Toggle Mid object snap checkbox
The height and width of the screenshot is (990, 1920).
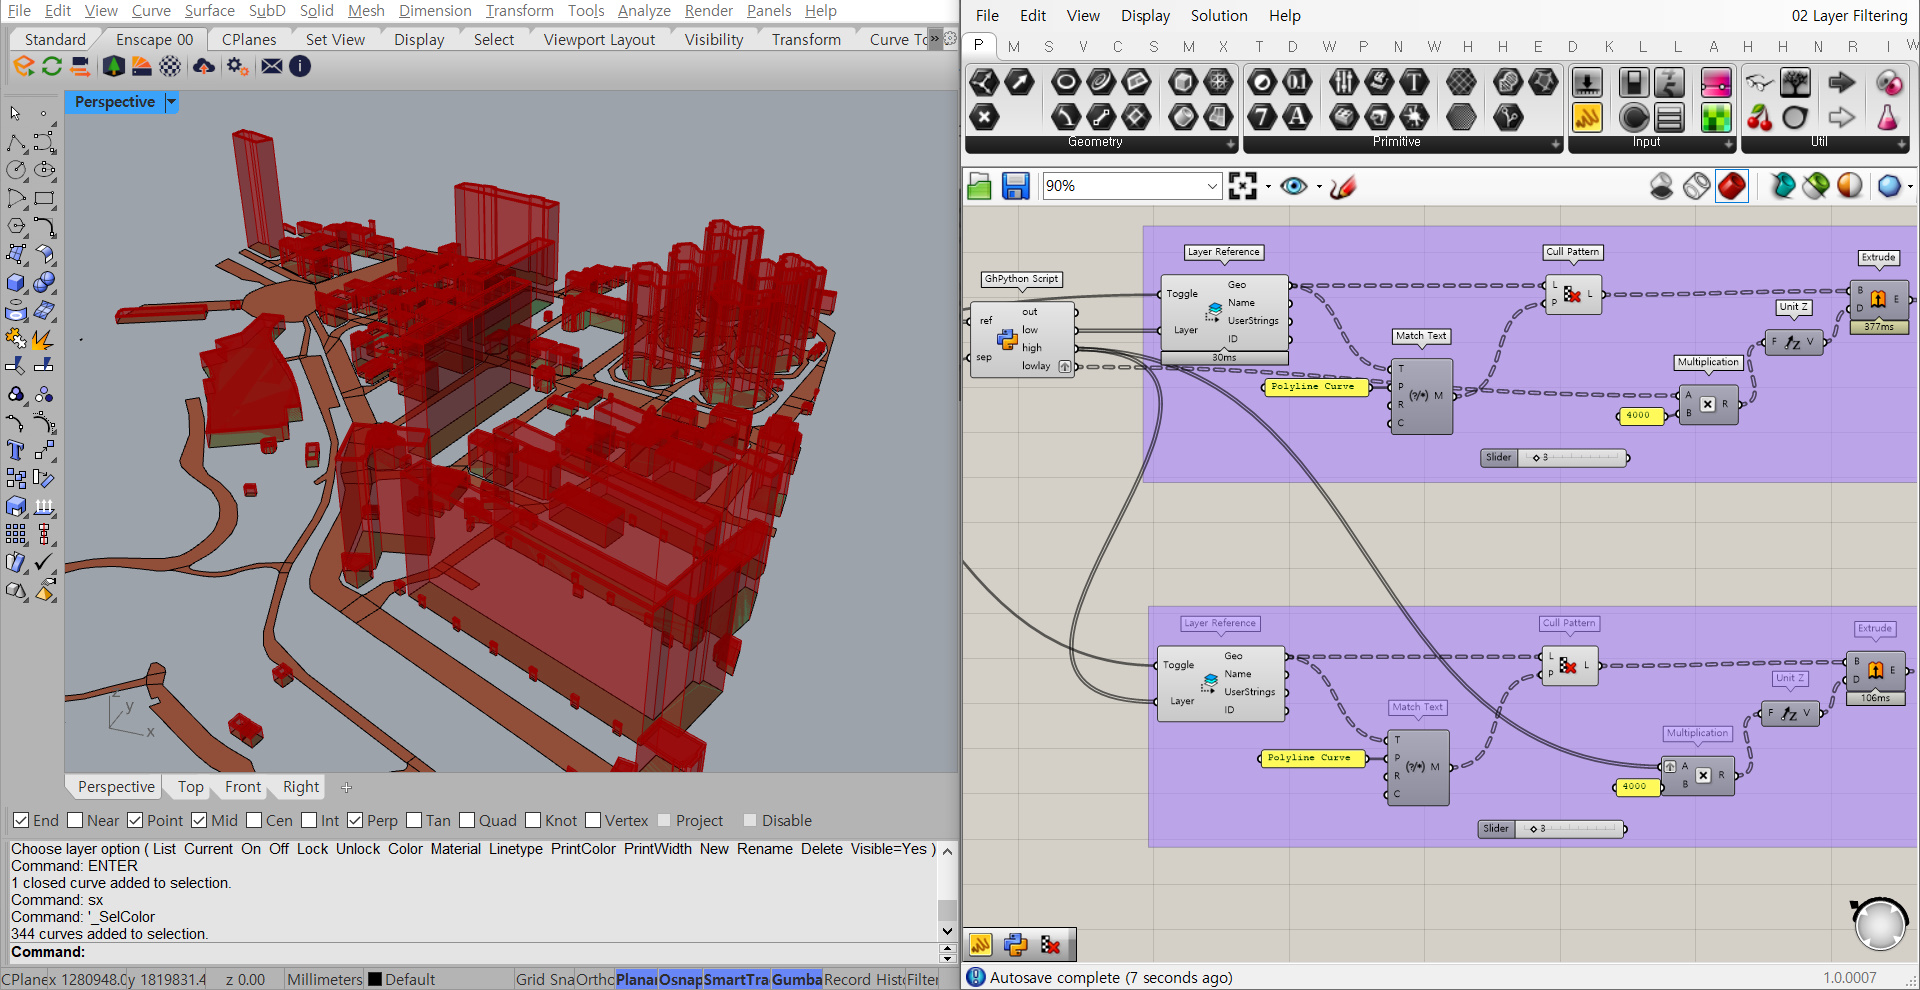pyautogui.click(x=199, y=820)
